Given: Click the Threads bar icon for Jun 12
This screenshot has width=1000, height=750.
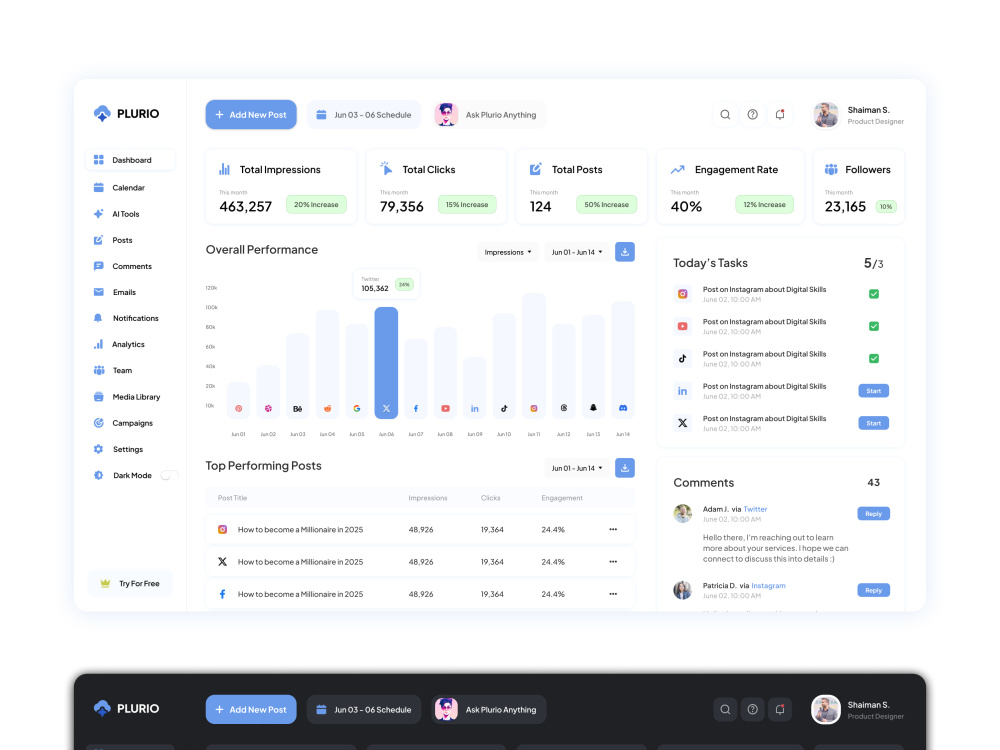Looking at the screenshot, I should click(x=564, y=408).
